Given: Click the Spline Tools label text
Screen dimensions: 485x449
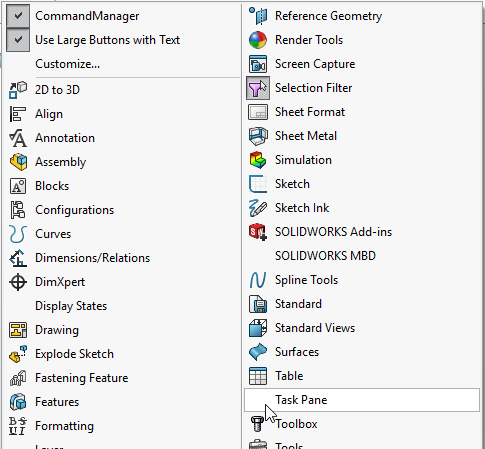Looking at the screenshot, I should tap(306, 280).
